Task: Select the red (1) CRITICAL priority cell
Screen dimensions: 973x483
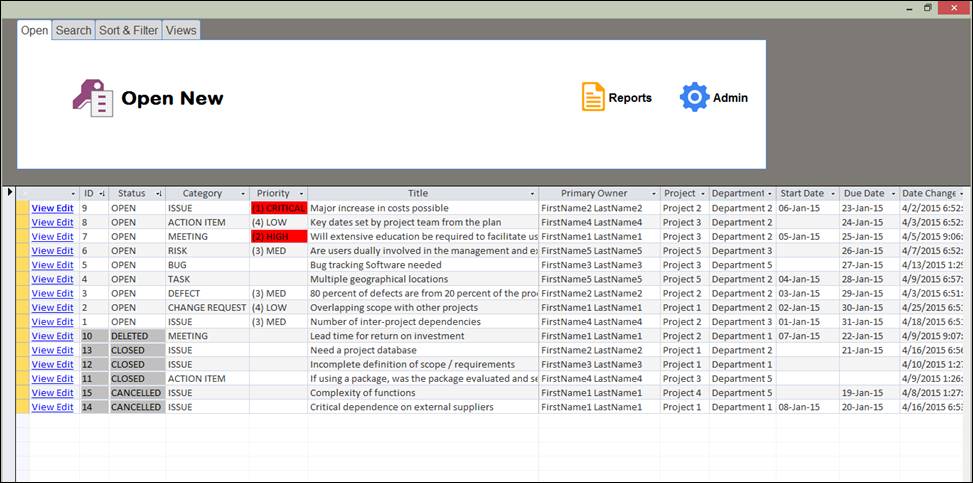Action: click(x=279, y=208)
